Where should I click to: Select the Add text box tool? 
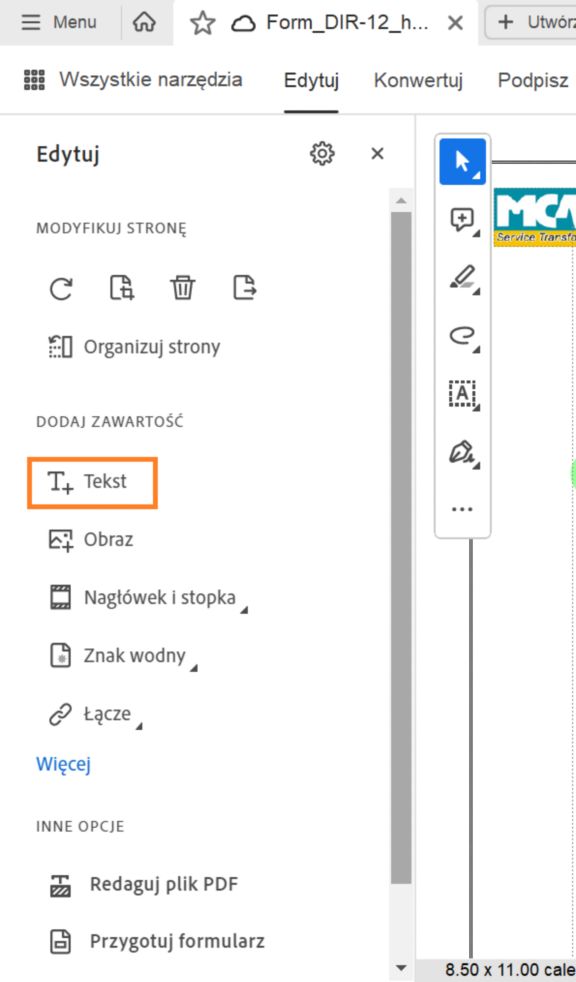tap(461, 394)
